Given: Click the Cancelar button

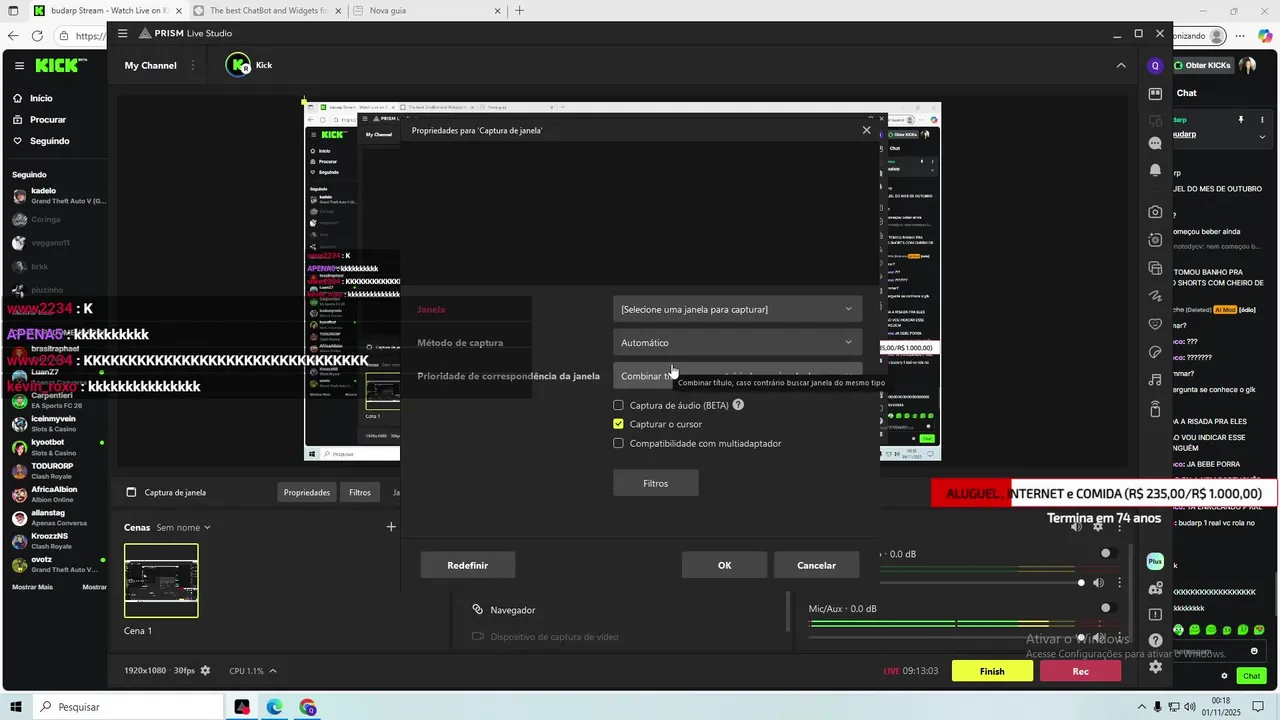Looking at the screenshot, I should coord(816,565).
